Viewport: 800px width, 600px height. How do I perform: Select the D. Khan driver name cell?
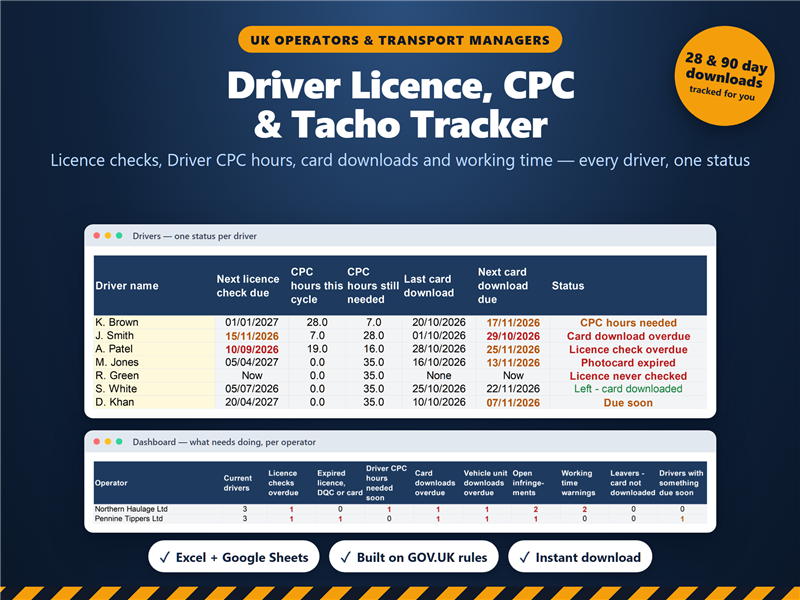point(154,402)
